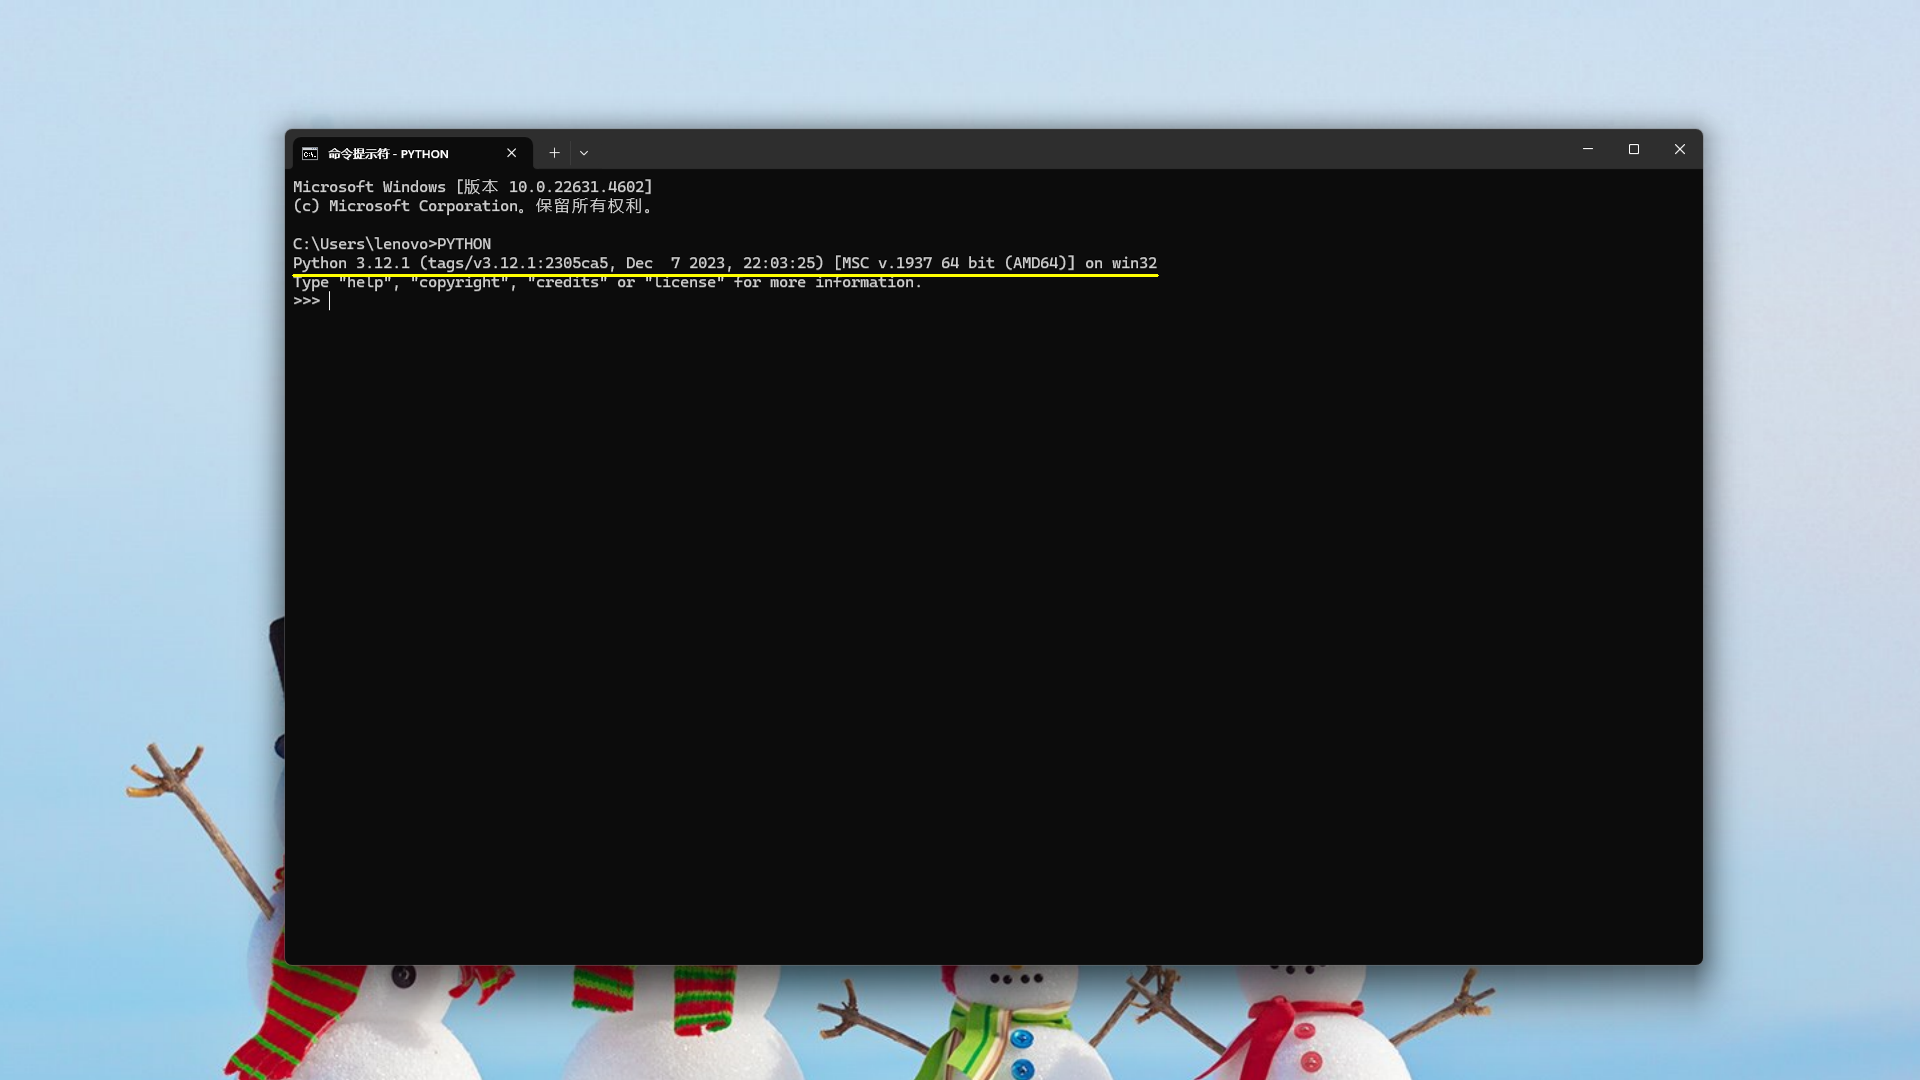Viewport: 1920px width, 1080px height.
Task: Close the 命令提示符 - PYTHON tab
Action: click(511, 153)
